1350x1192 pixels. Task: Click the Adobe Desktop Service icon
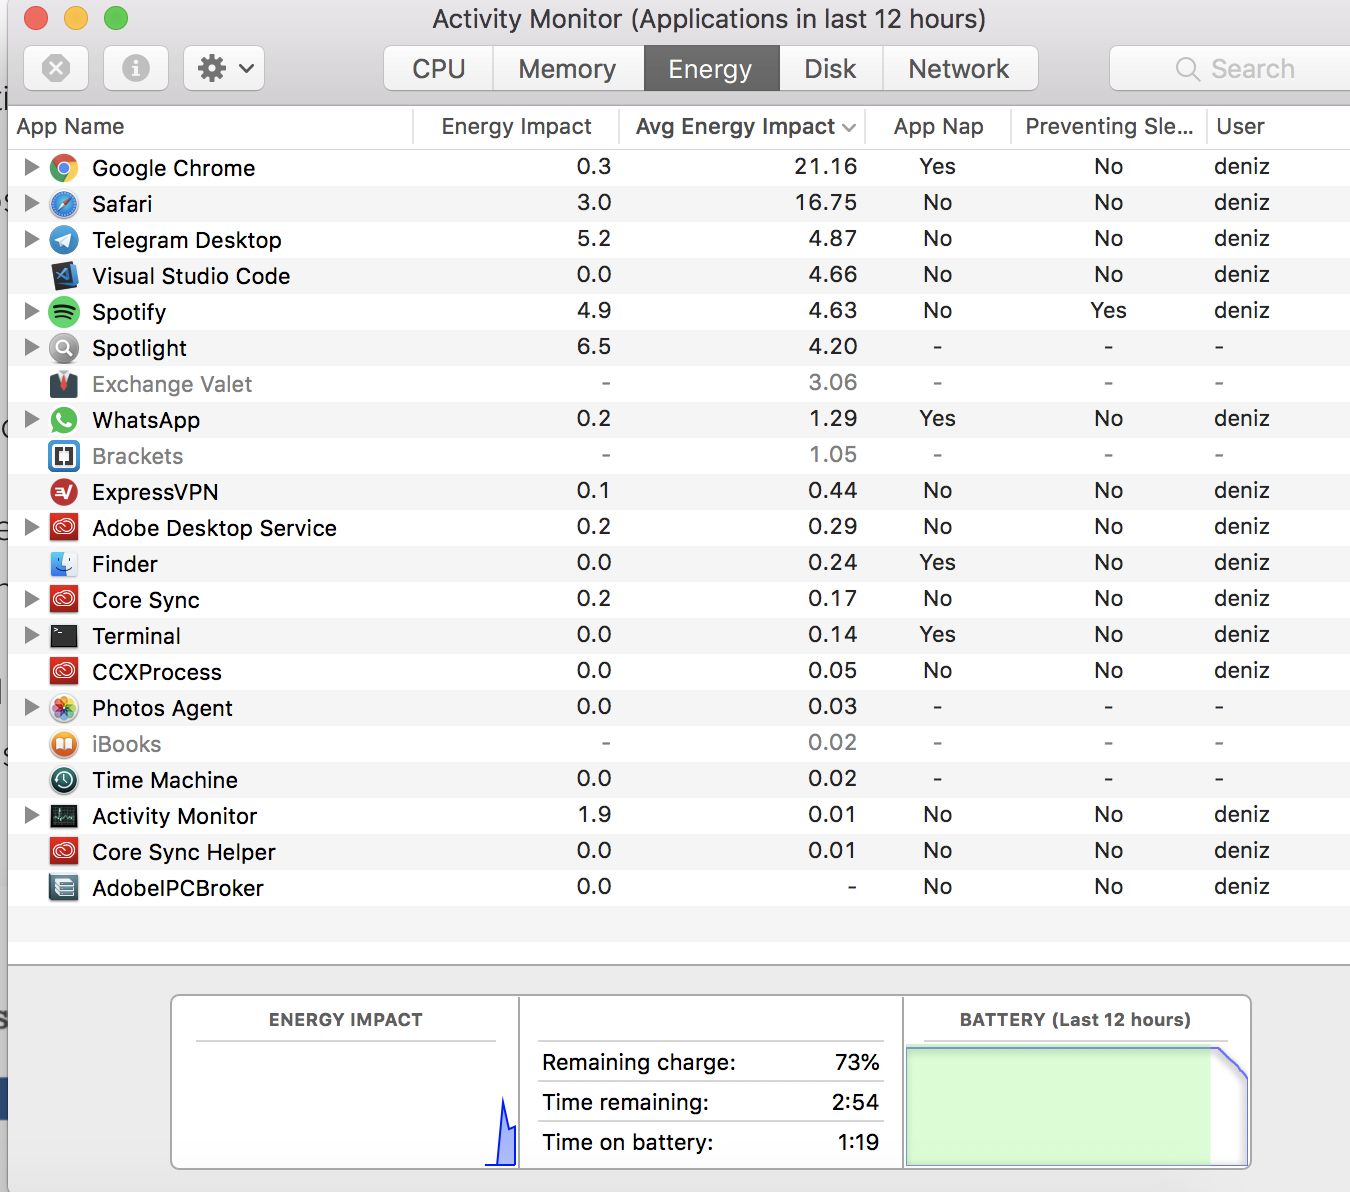(x=64, y=528)
